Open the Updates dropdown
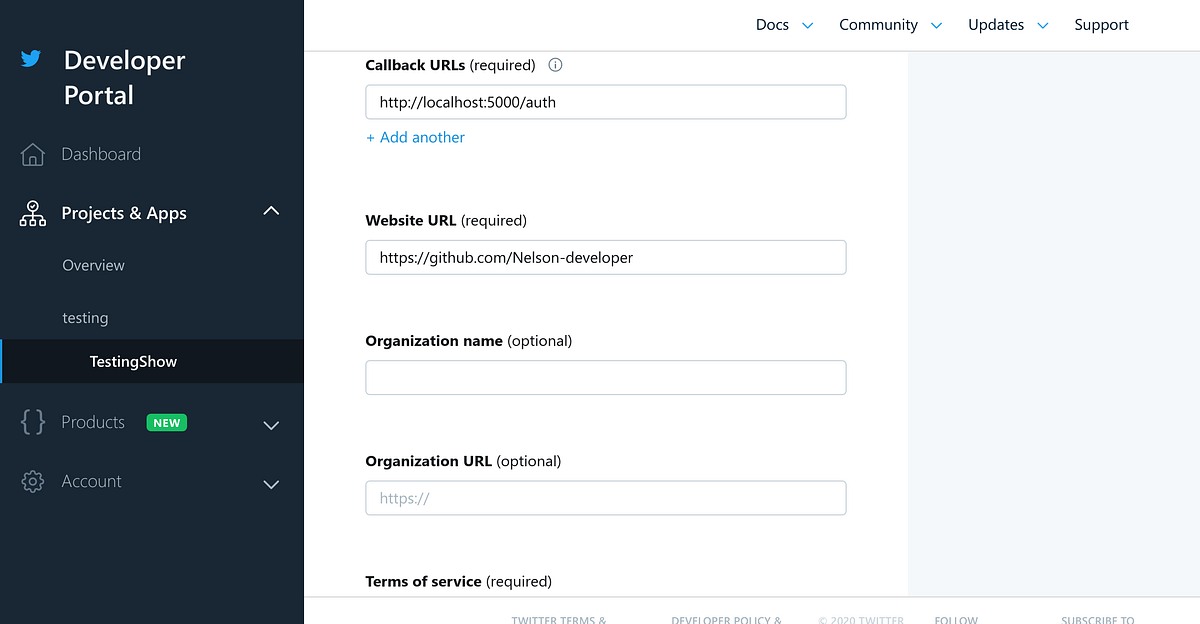1200x624 pixels. tap(1007, 24)
